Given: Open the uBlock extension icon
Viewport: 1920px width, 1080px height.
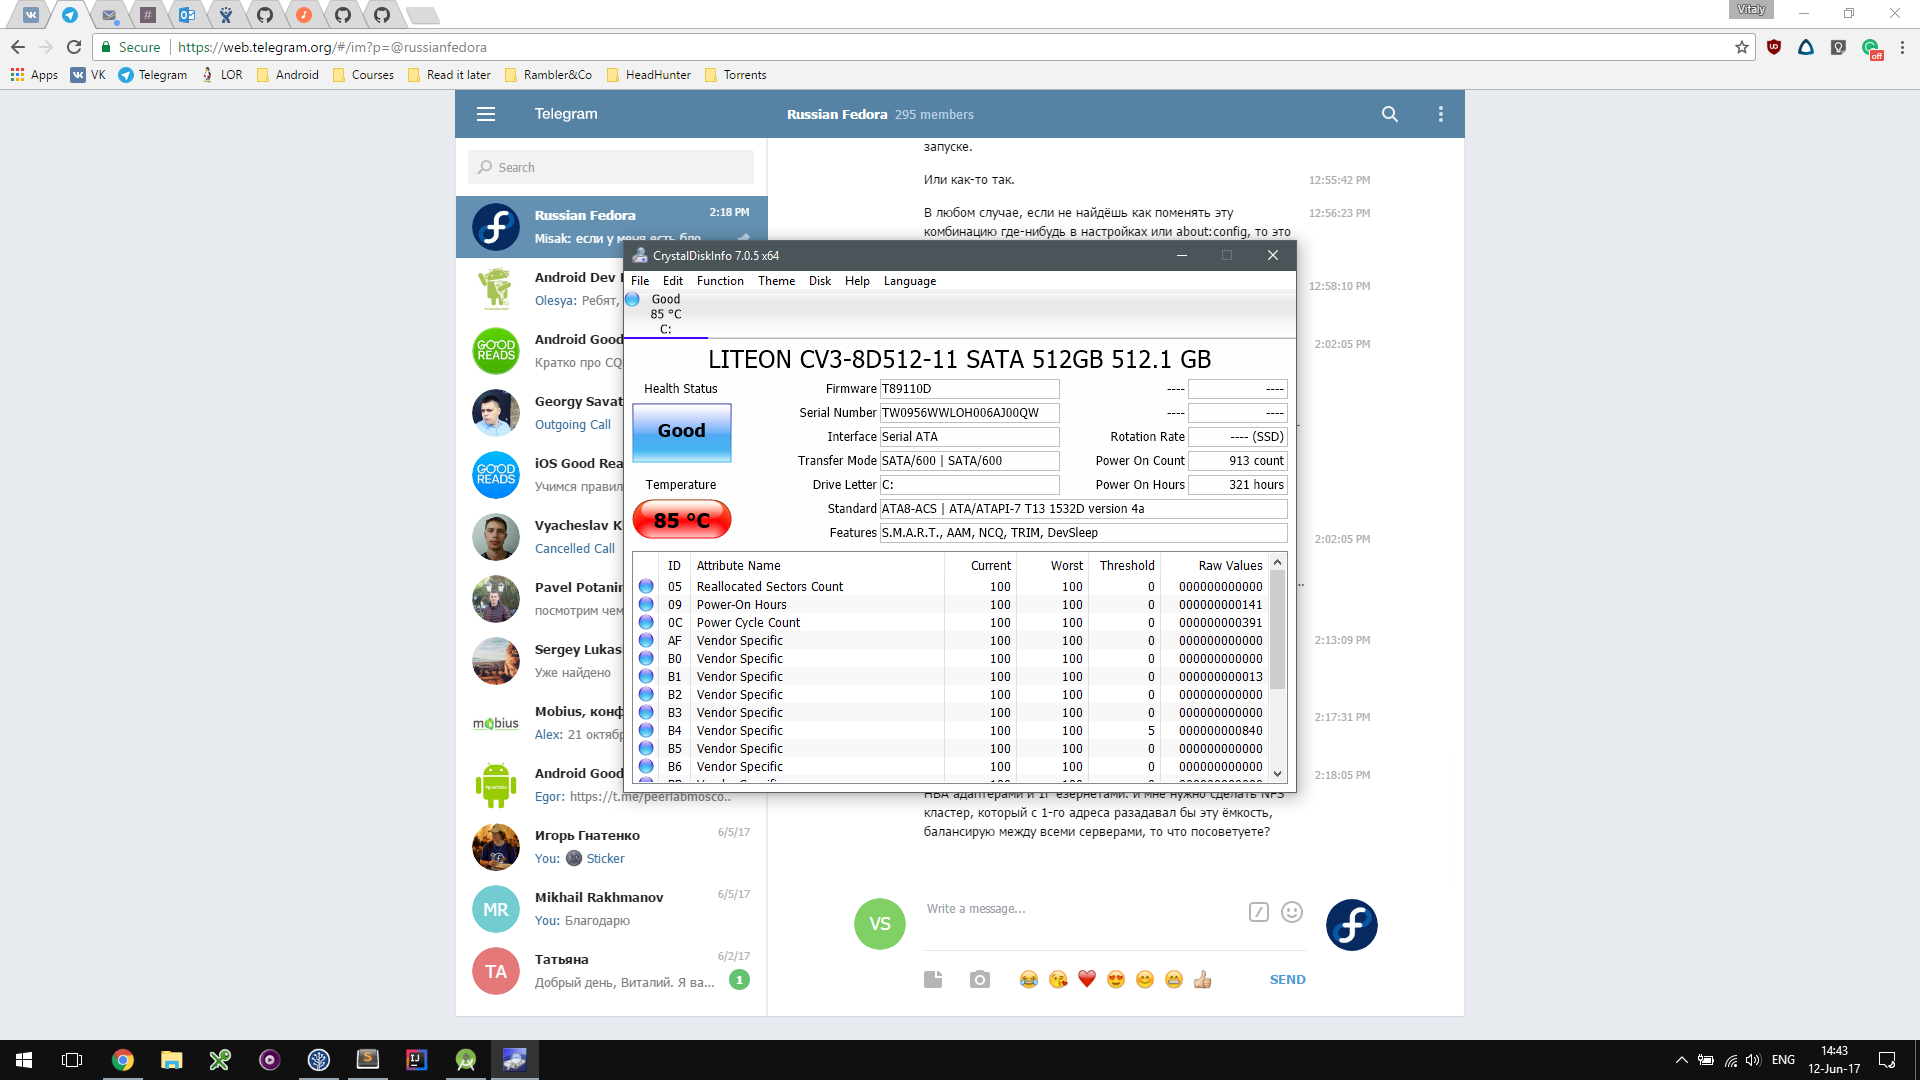Looking at the screenshot, I should pyautogui.click(x=1774, y=47).
